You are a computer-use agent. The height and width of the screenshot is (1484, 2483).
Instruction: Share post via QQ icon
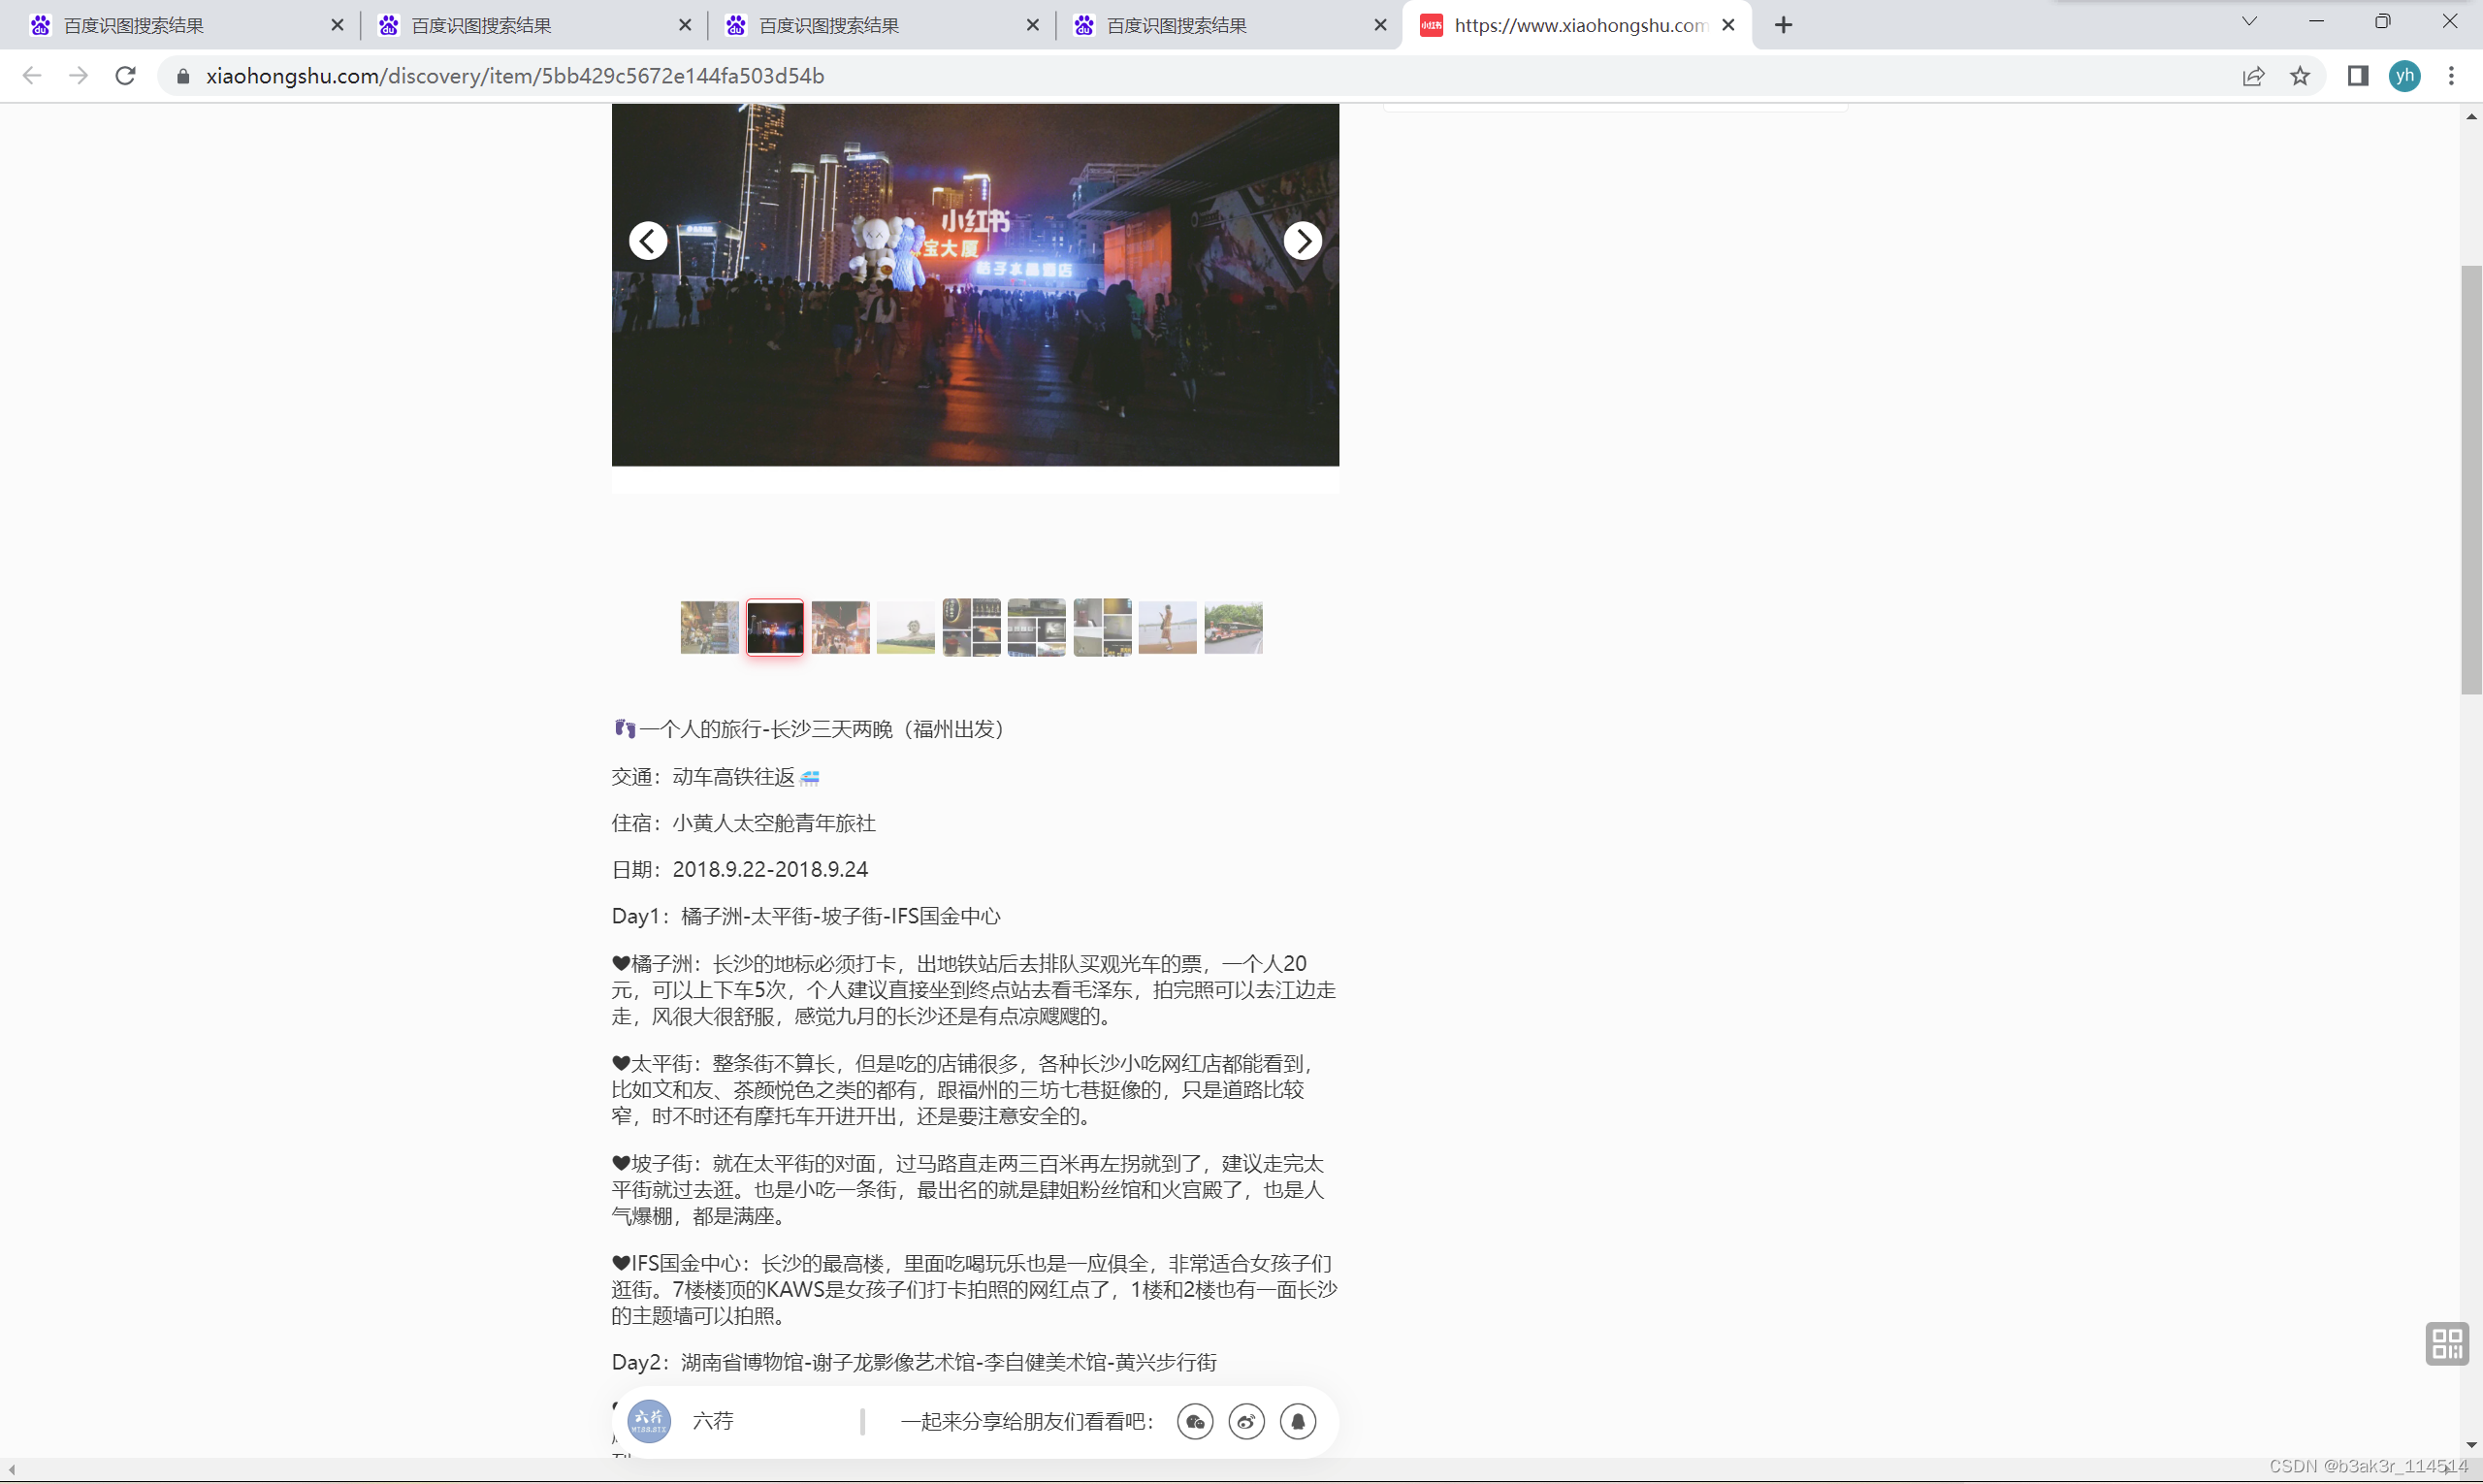tap(1298, 1421)
